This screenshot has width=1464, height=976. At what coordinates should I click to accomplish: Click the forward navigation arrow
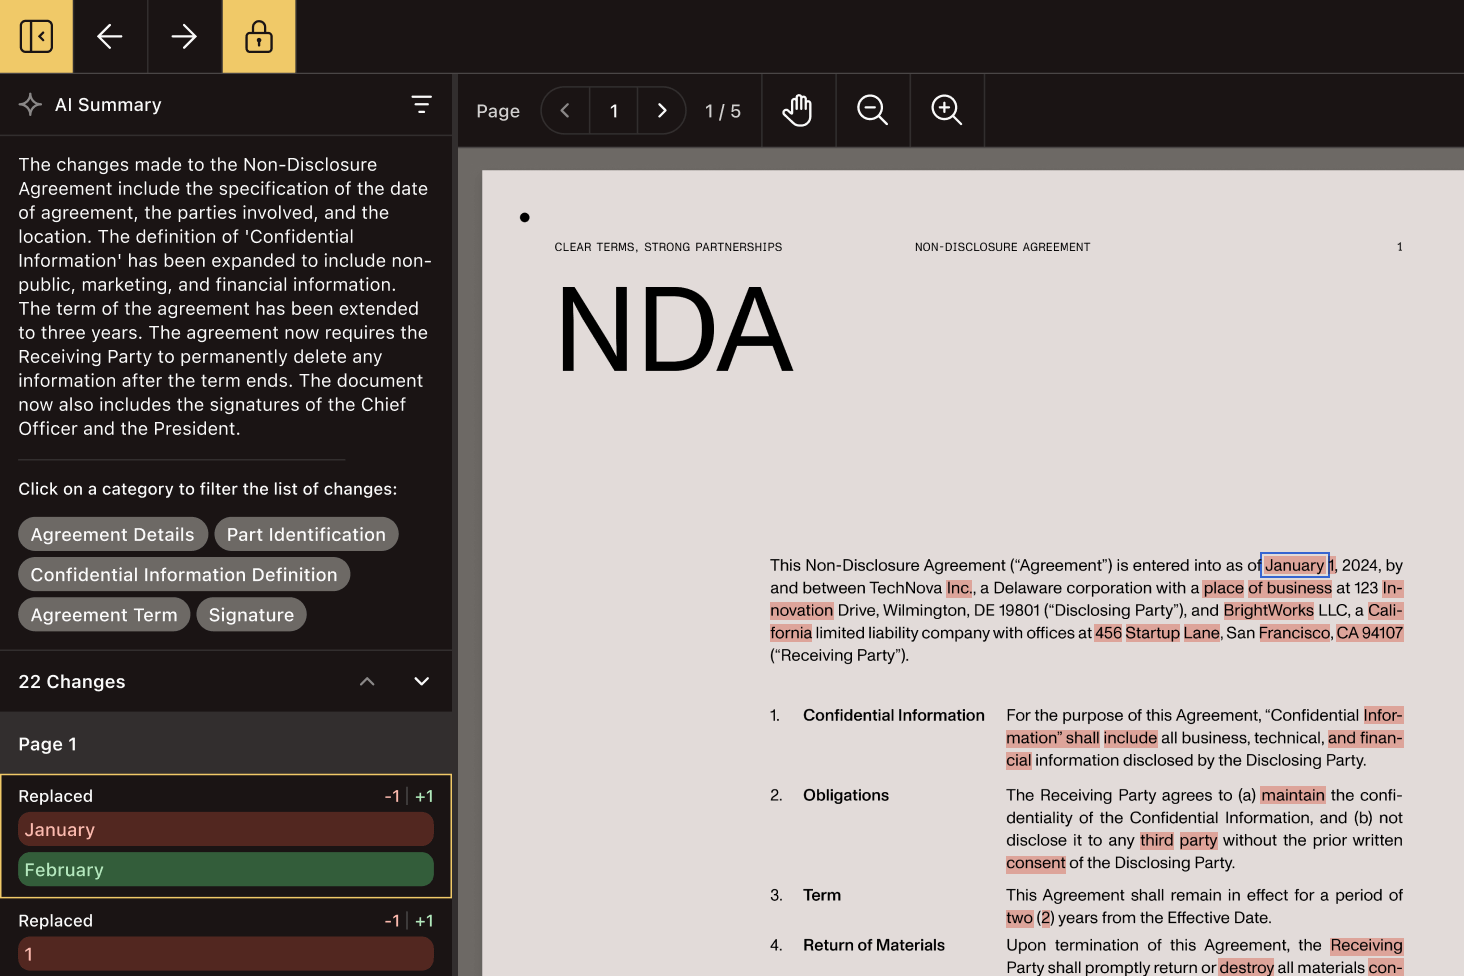[184, 36]
